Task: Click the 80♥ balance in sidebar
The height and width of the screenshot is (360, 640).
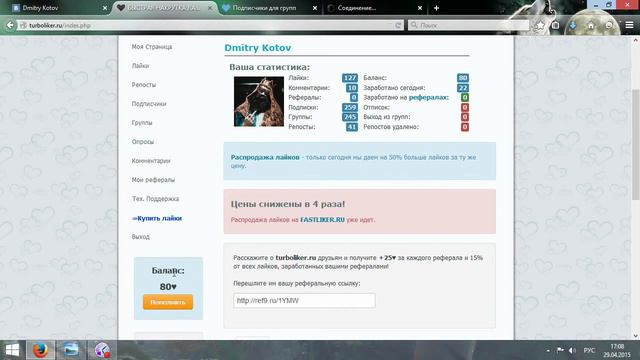Action: click(x=168, y=287)
